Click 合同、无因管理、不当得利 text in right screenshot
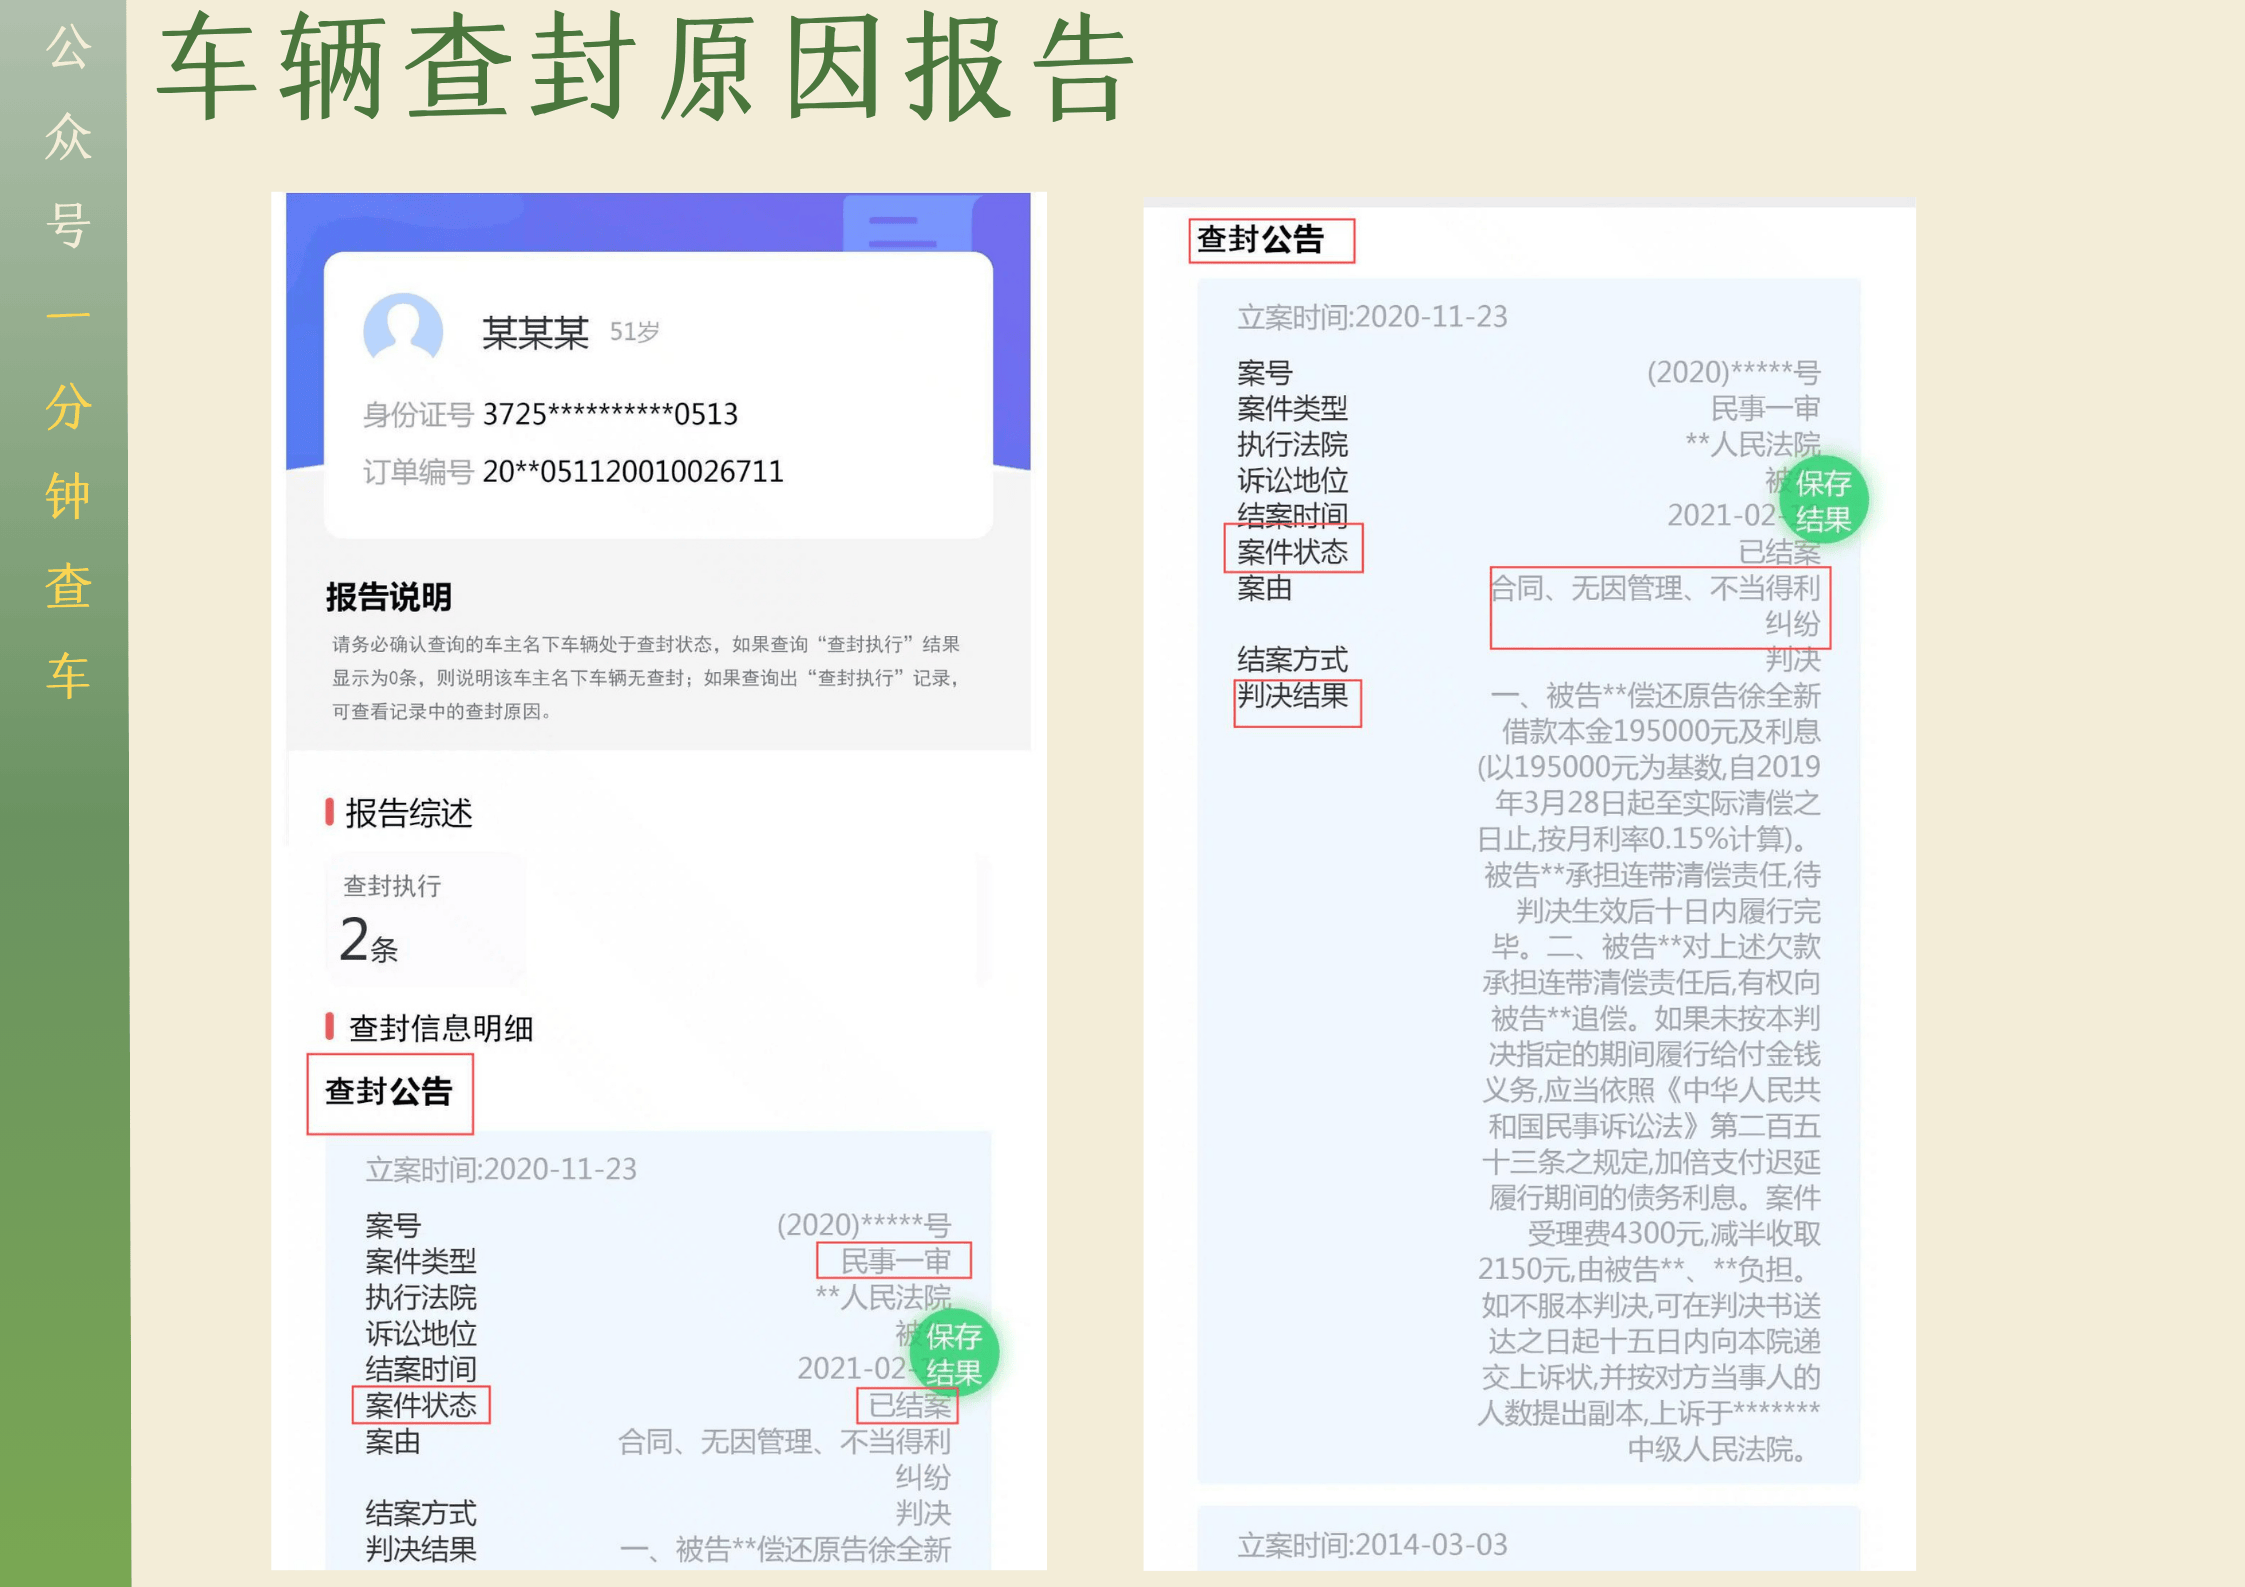 (x=1655, y=588)
